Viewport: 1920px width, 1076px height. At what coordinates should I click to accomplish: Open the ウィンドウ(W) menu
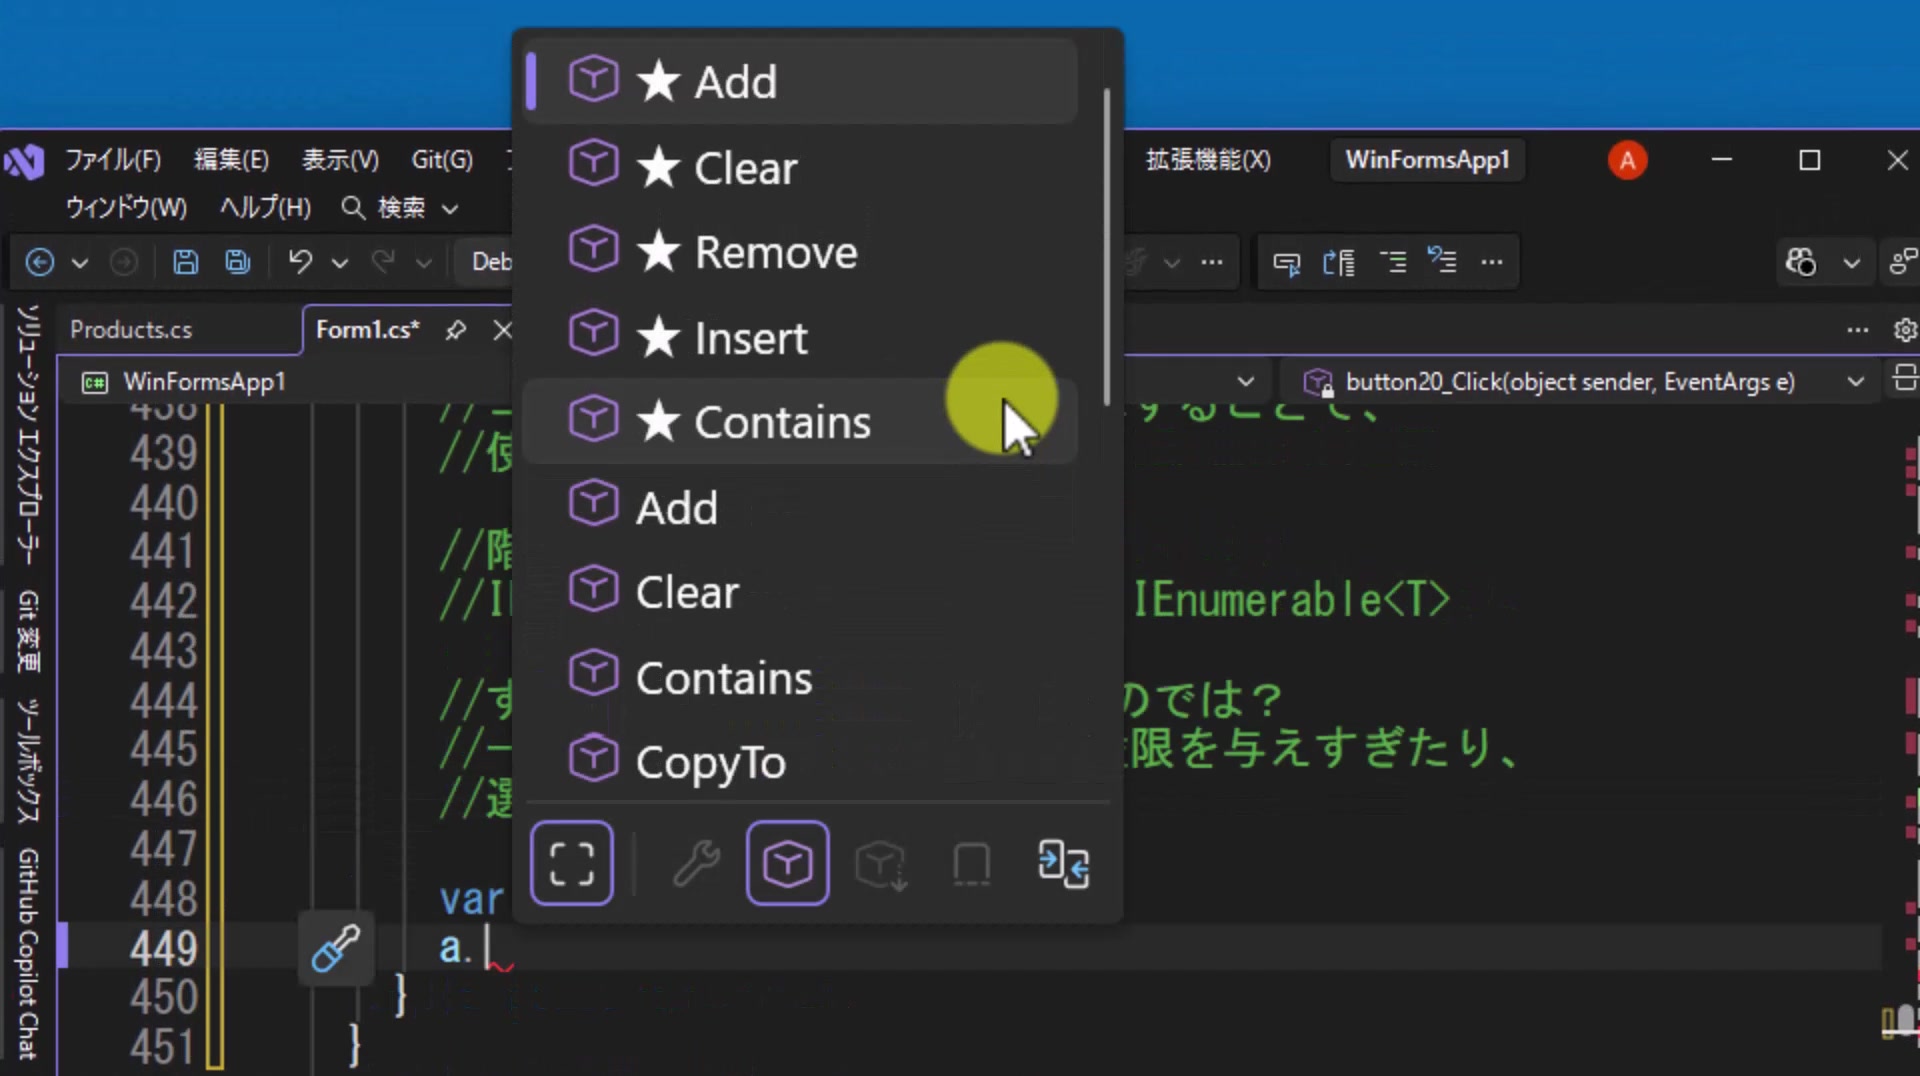[x=126, y=207]
